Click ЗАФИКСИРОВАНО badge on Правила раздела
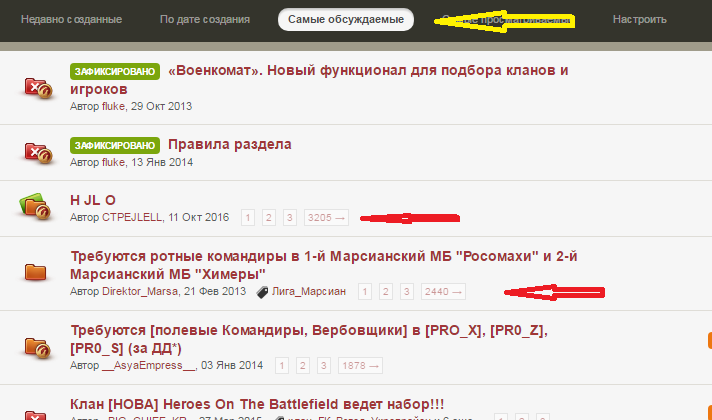This screenshot has width=712, height=420. (x=115, y=145)
